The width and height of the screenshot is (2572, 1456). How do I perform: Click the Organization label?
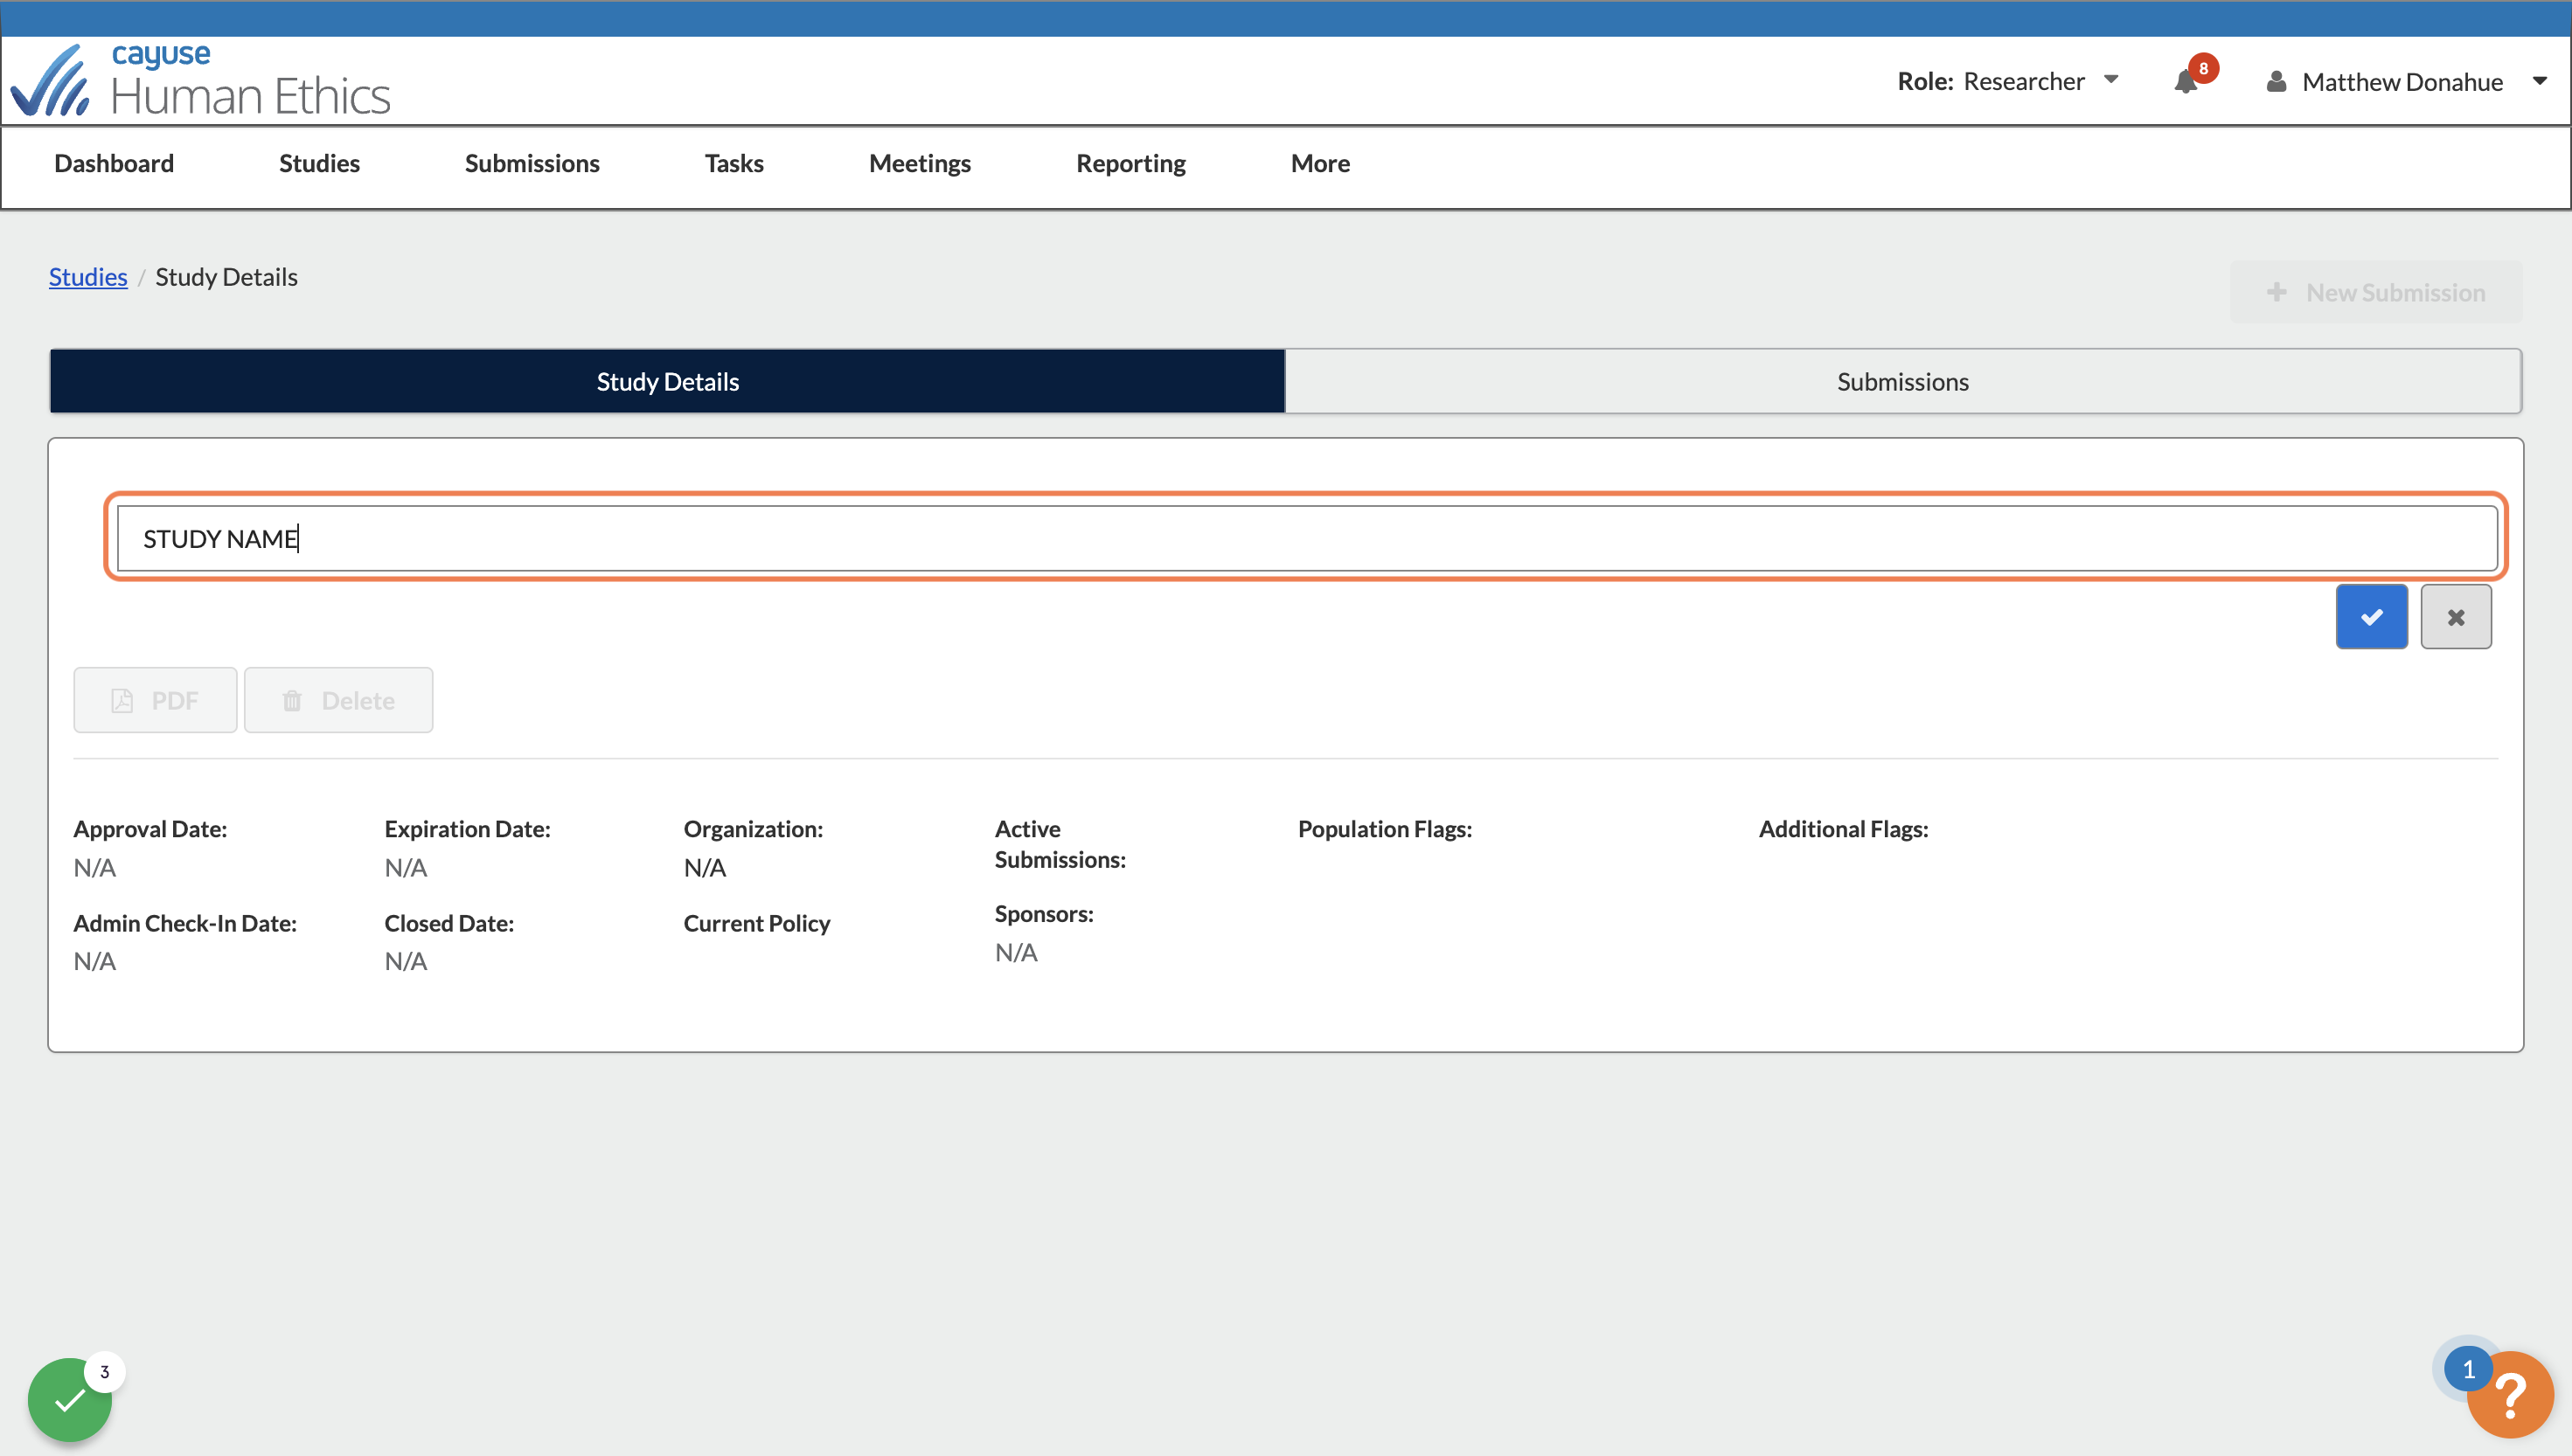pos(753,829)
